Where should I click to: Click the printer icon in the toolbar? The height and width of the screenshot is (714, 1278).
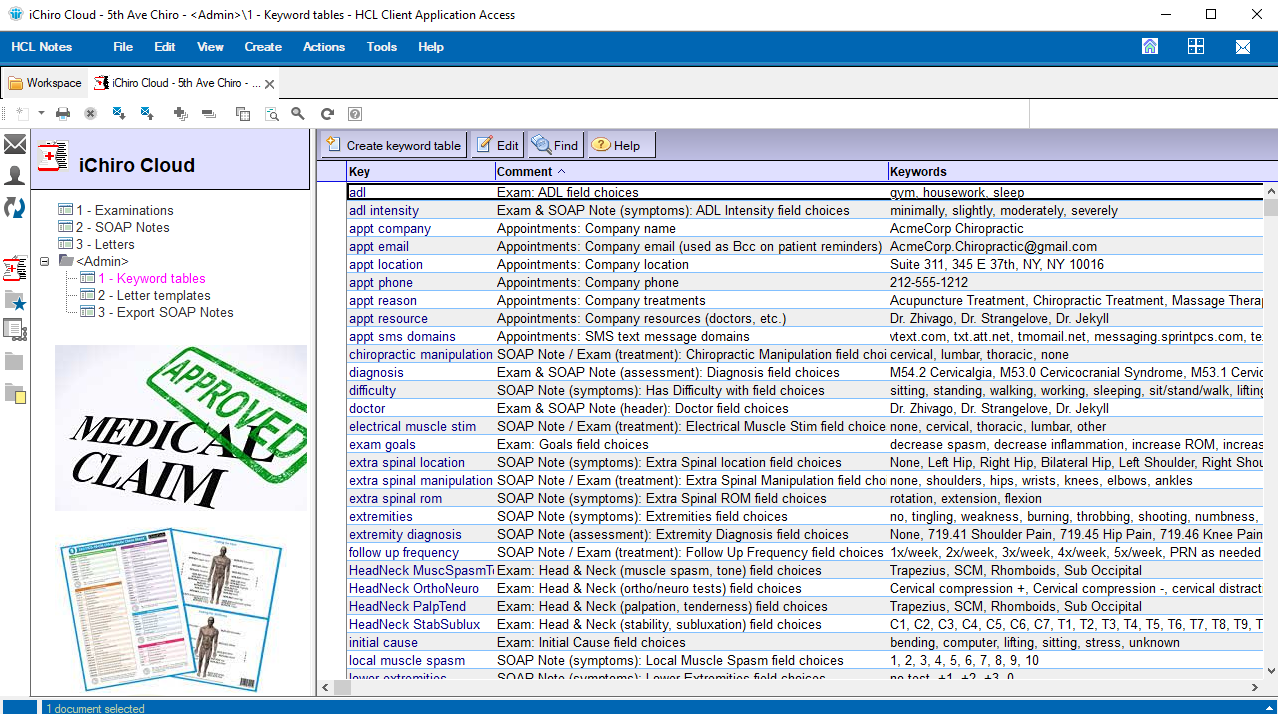[x=63, y=114]
